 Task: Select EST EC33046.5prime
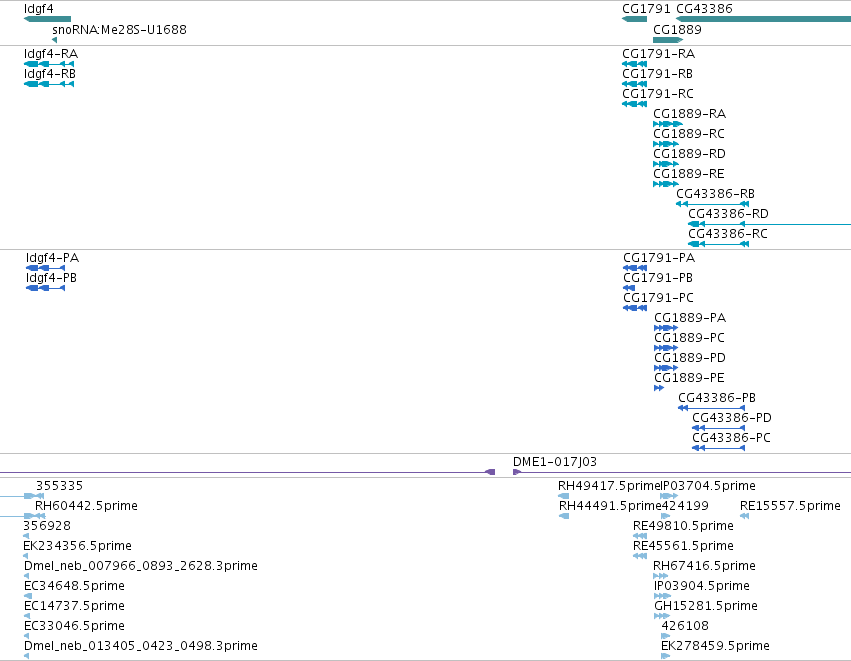[74, 627]
